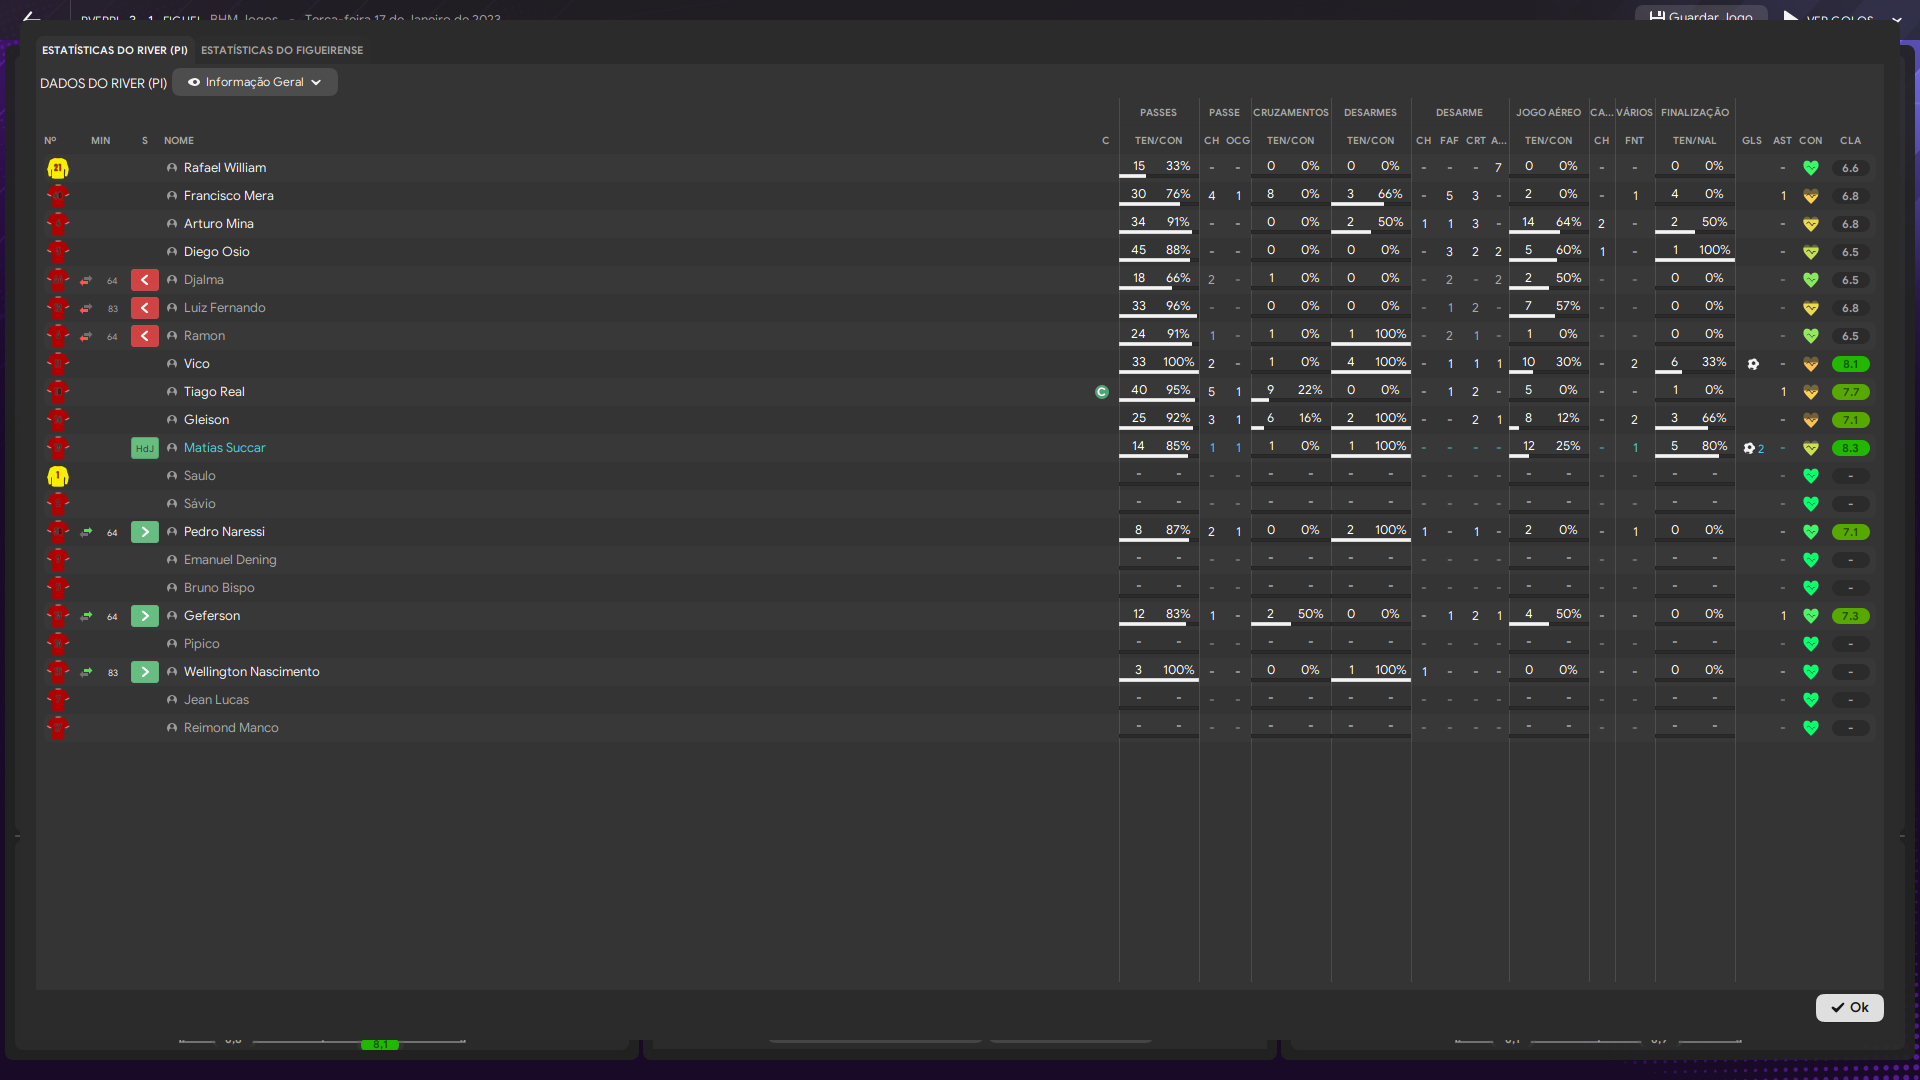Click condition heart icon for Reimond Manco
This screenshot has height=1080, width=1920.
click(x=1811, y=728)
